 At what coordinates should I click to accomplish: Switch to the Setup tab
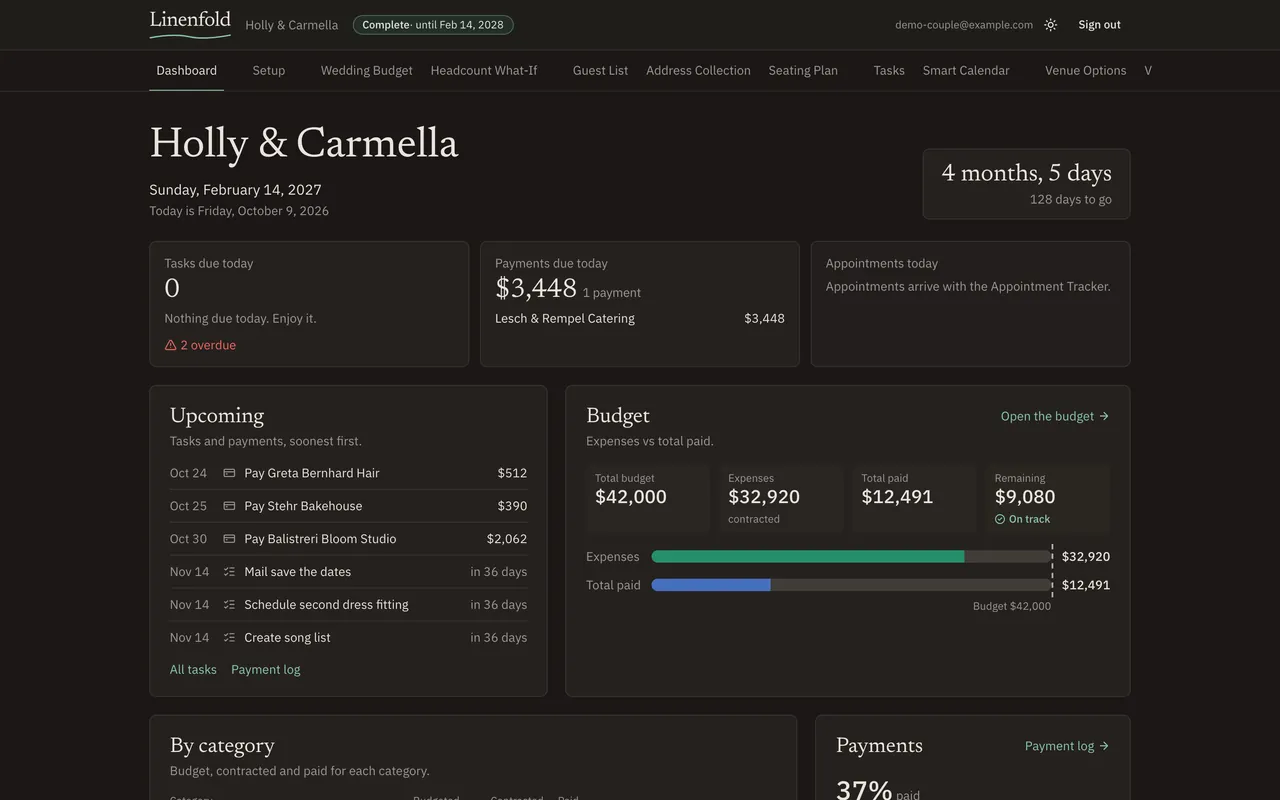(x=269, y=70)
